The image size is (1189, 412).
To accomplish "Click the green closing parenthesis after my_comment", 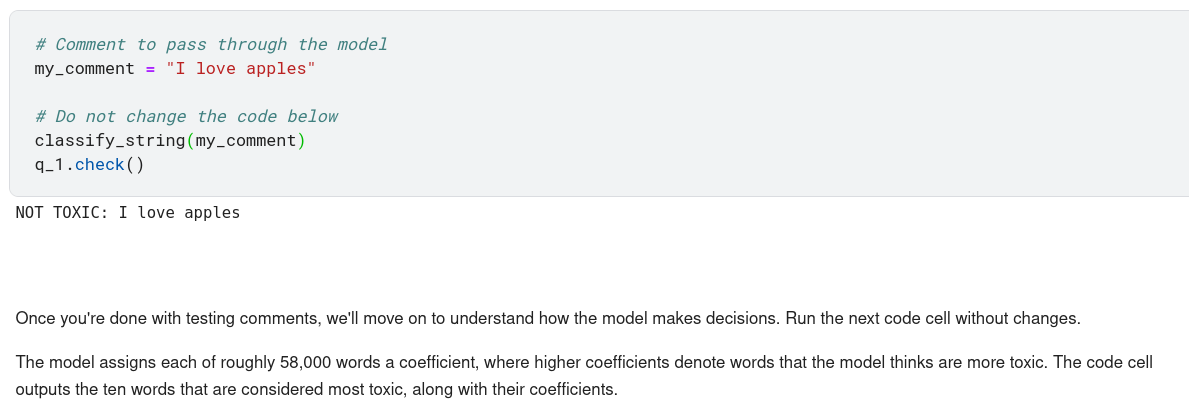I will click(301, 140).
